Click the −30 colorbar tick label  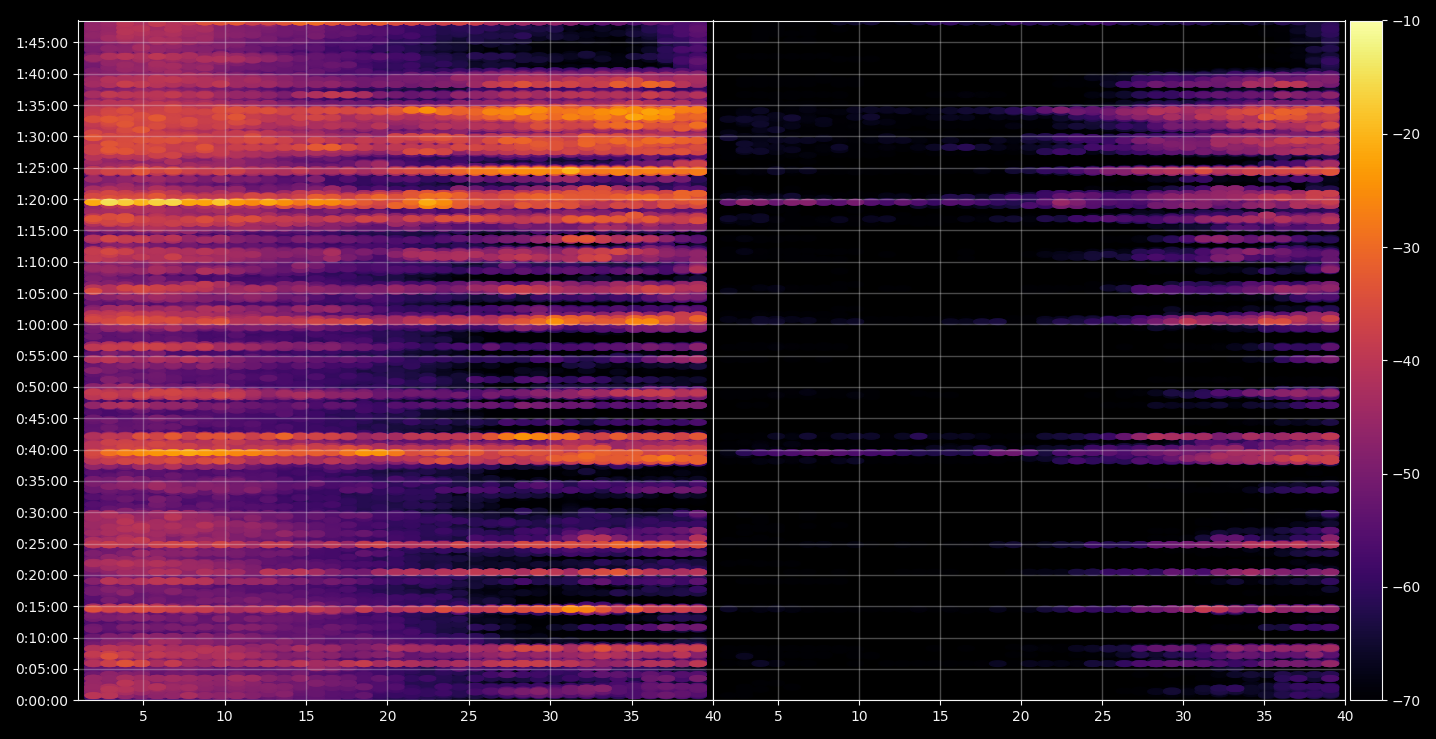pos(1405,248)
